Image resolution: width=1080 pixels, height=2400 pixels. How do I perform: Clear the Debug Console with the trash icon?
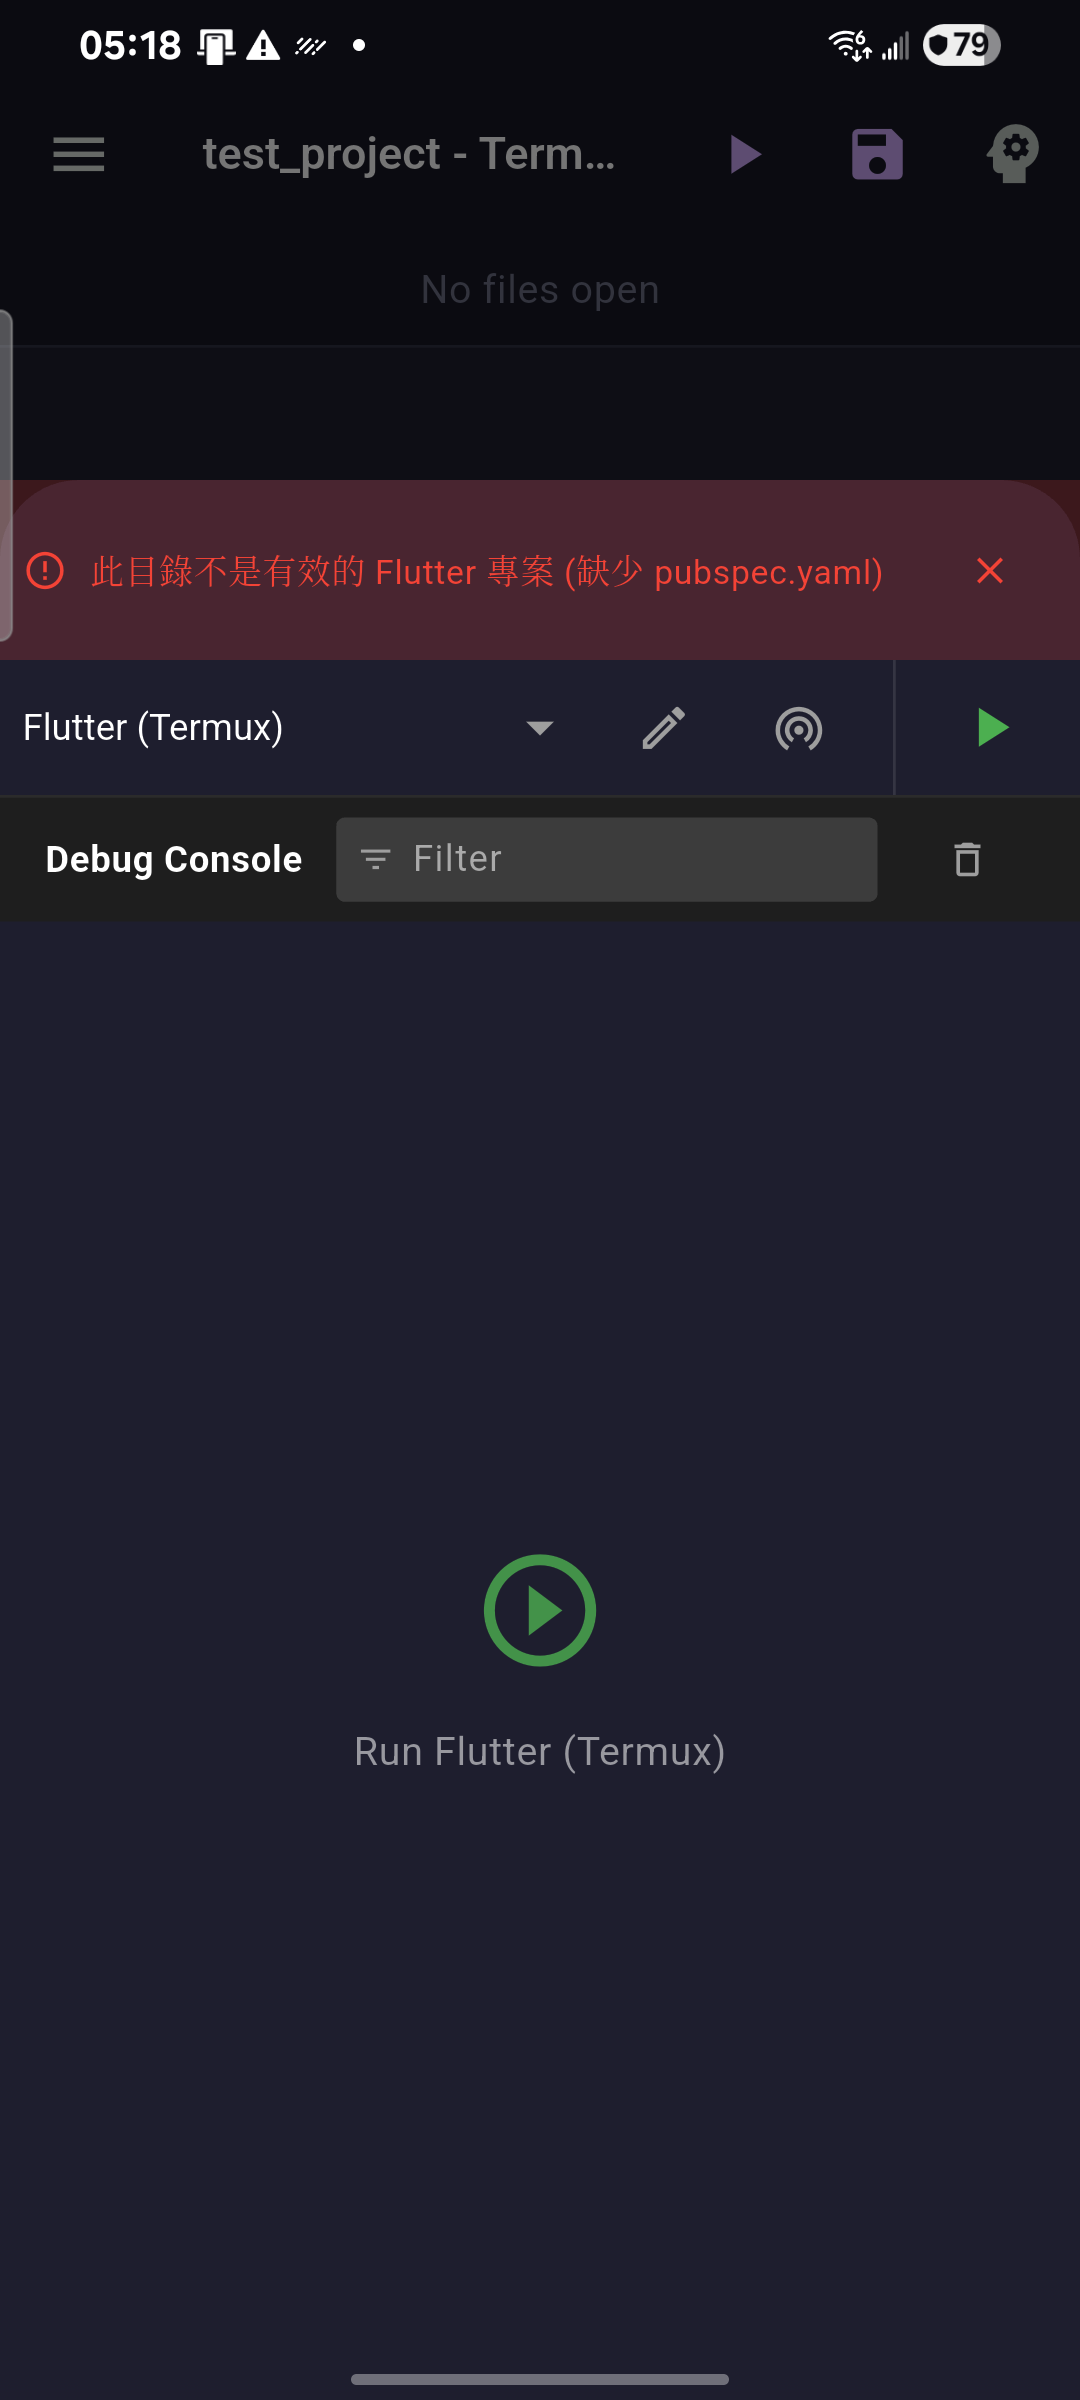coord(965,858)
